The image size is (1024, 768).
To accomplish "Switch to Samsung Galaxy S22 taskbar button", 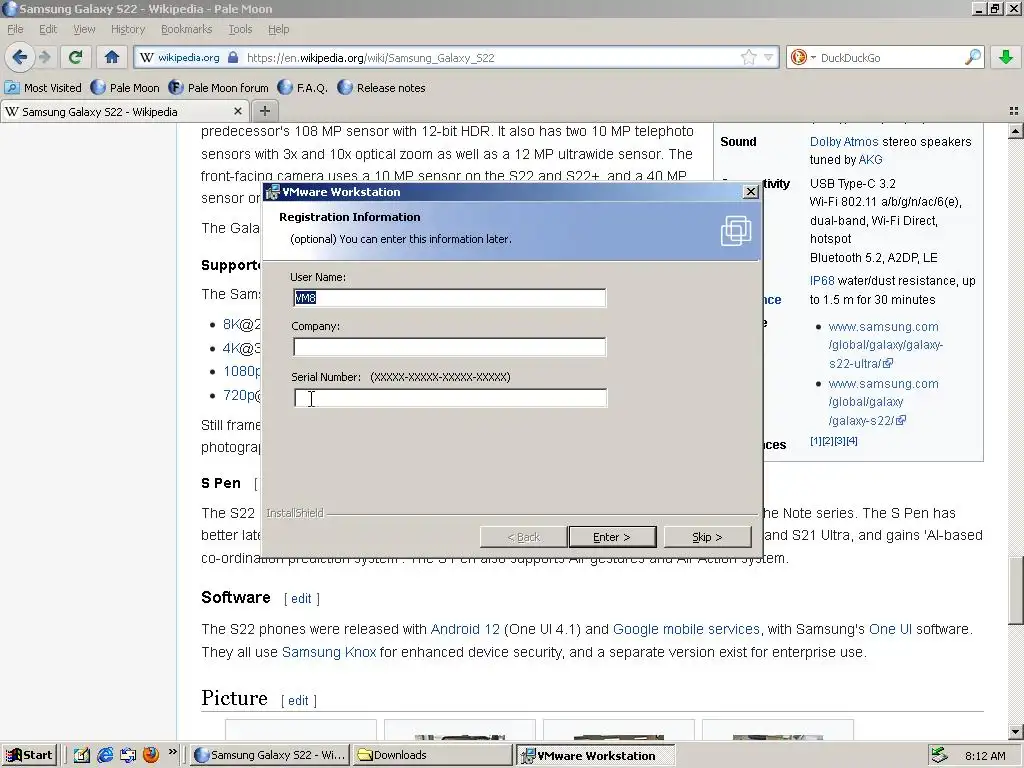I will click(x=270, y=755).
